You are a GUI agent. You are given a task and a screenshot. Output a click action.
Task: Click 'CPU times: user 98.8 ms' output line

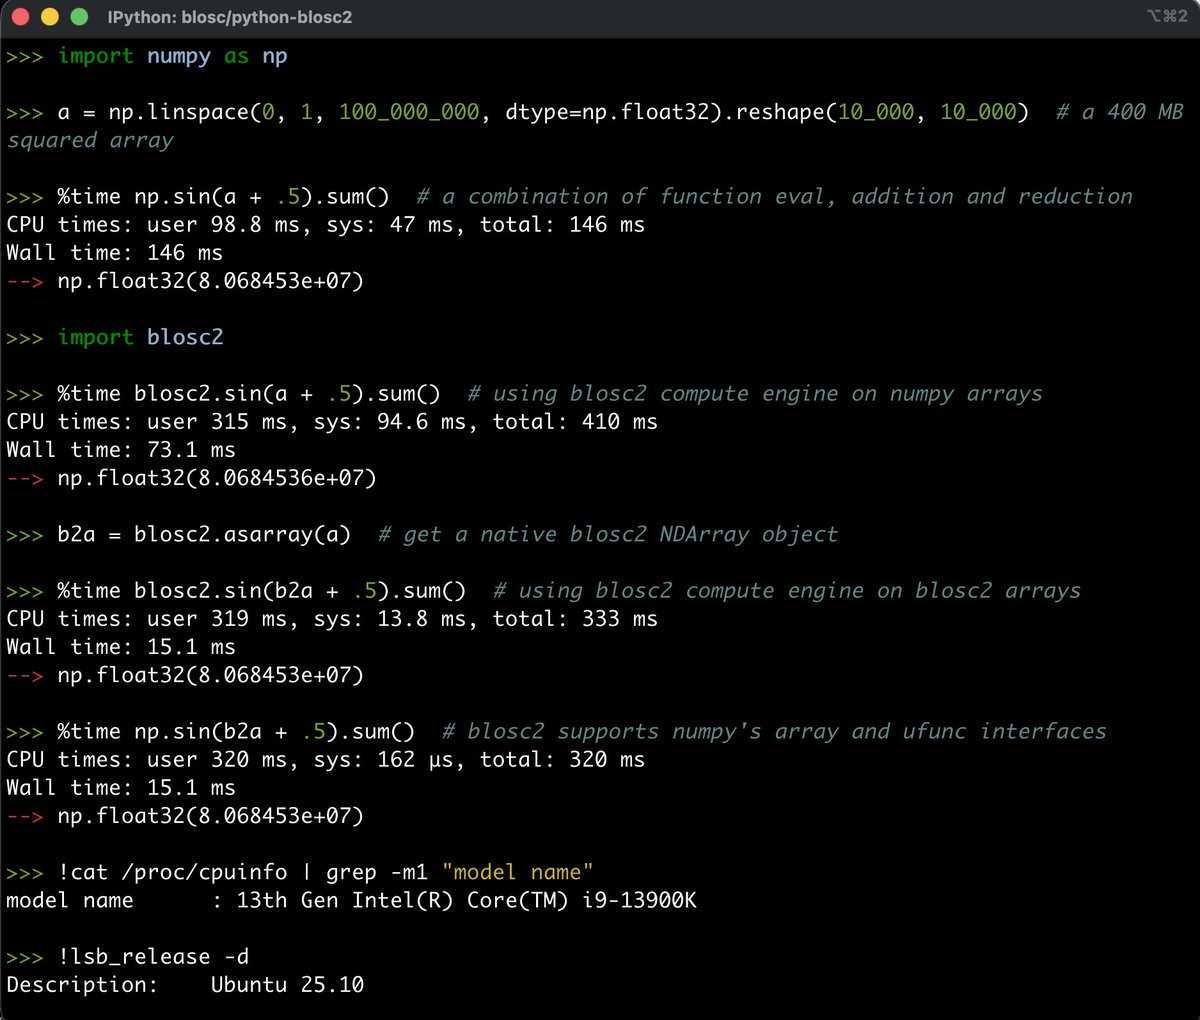pyautogui.click(x=325, y=224)
